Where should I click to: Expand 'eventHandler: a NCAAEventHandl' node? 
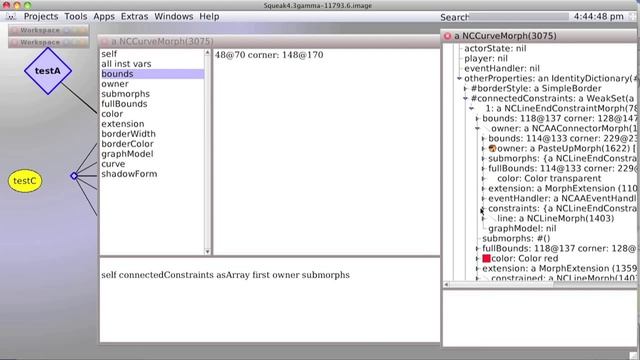(483, 199)
